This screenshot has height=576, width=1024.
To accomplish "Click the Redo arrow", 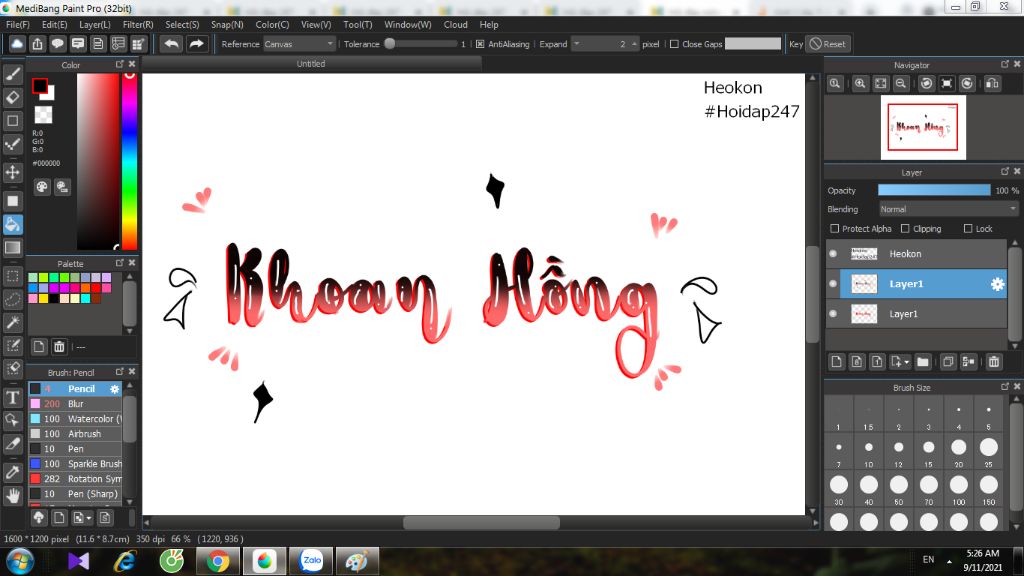I will tap(196, 44).
